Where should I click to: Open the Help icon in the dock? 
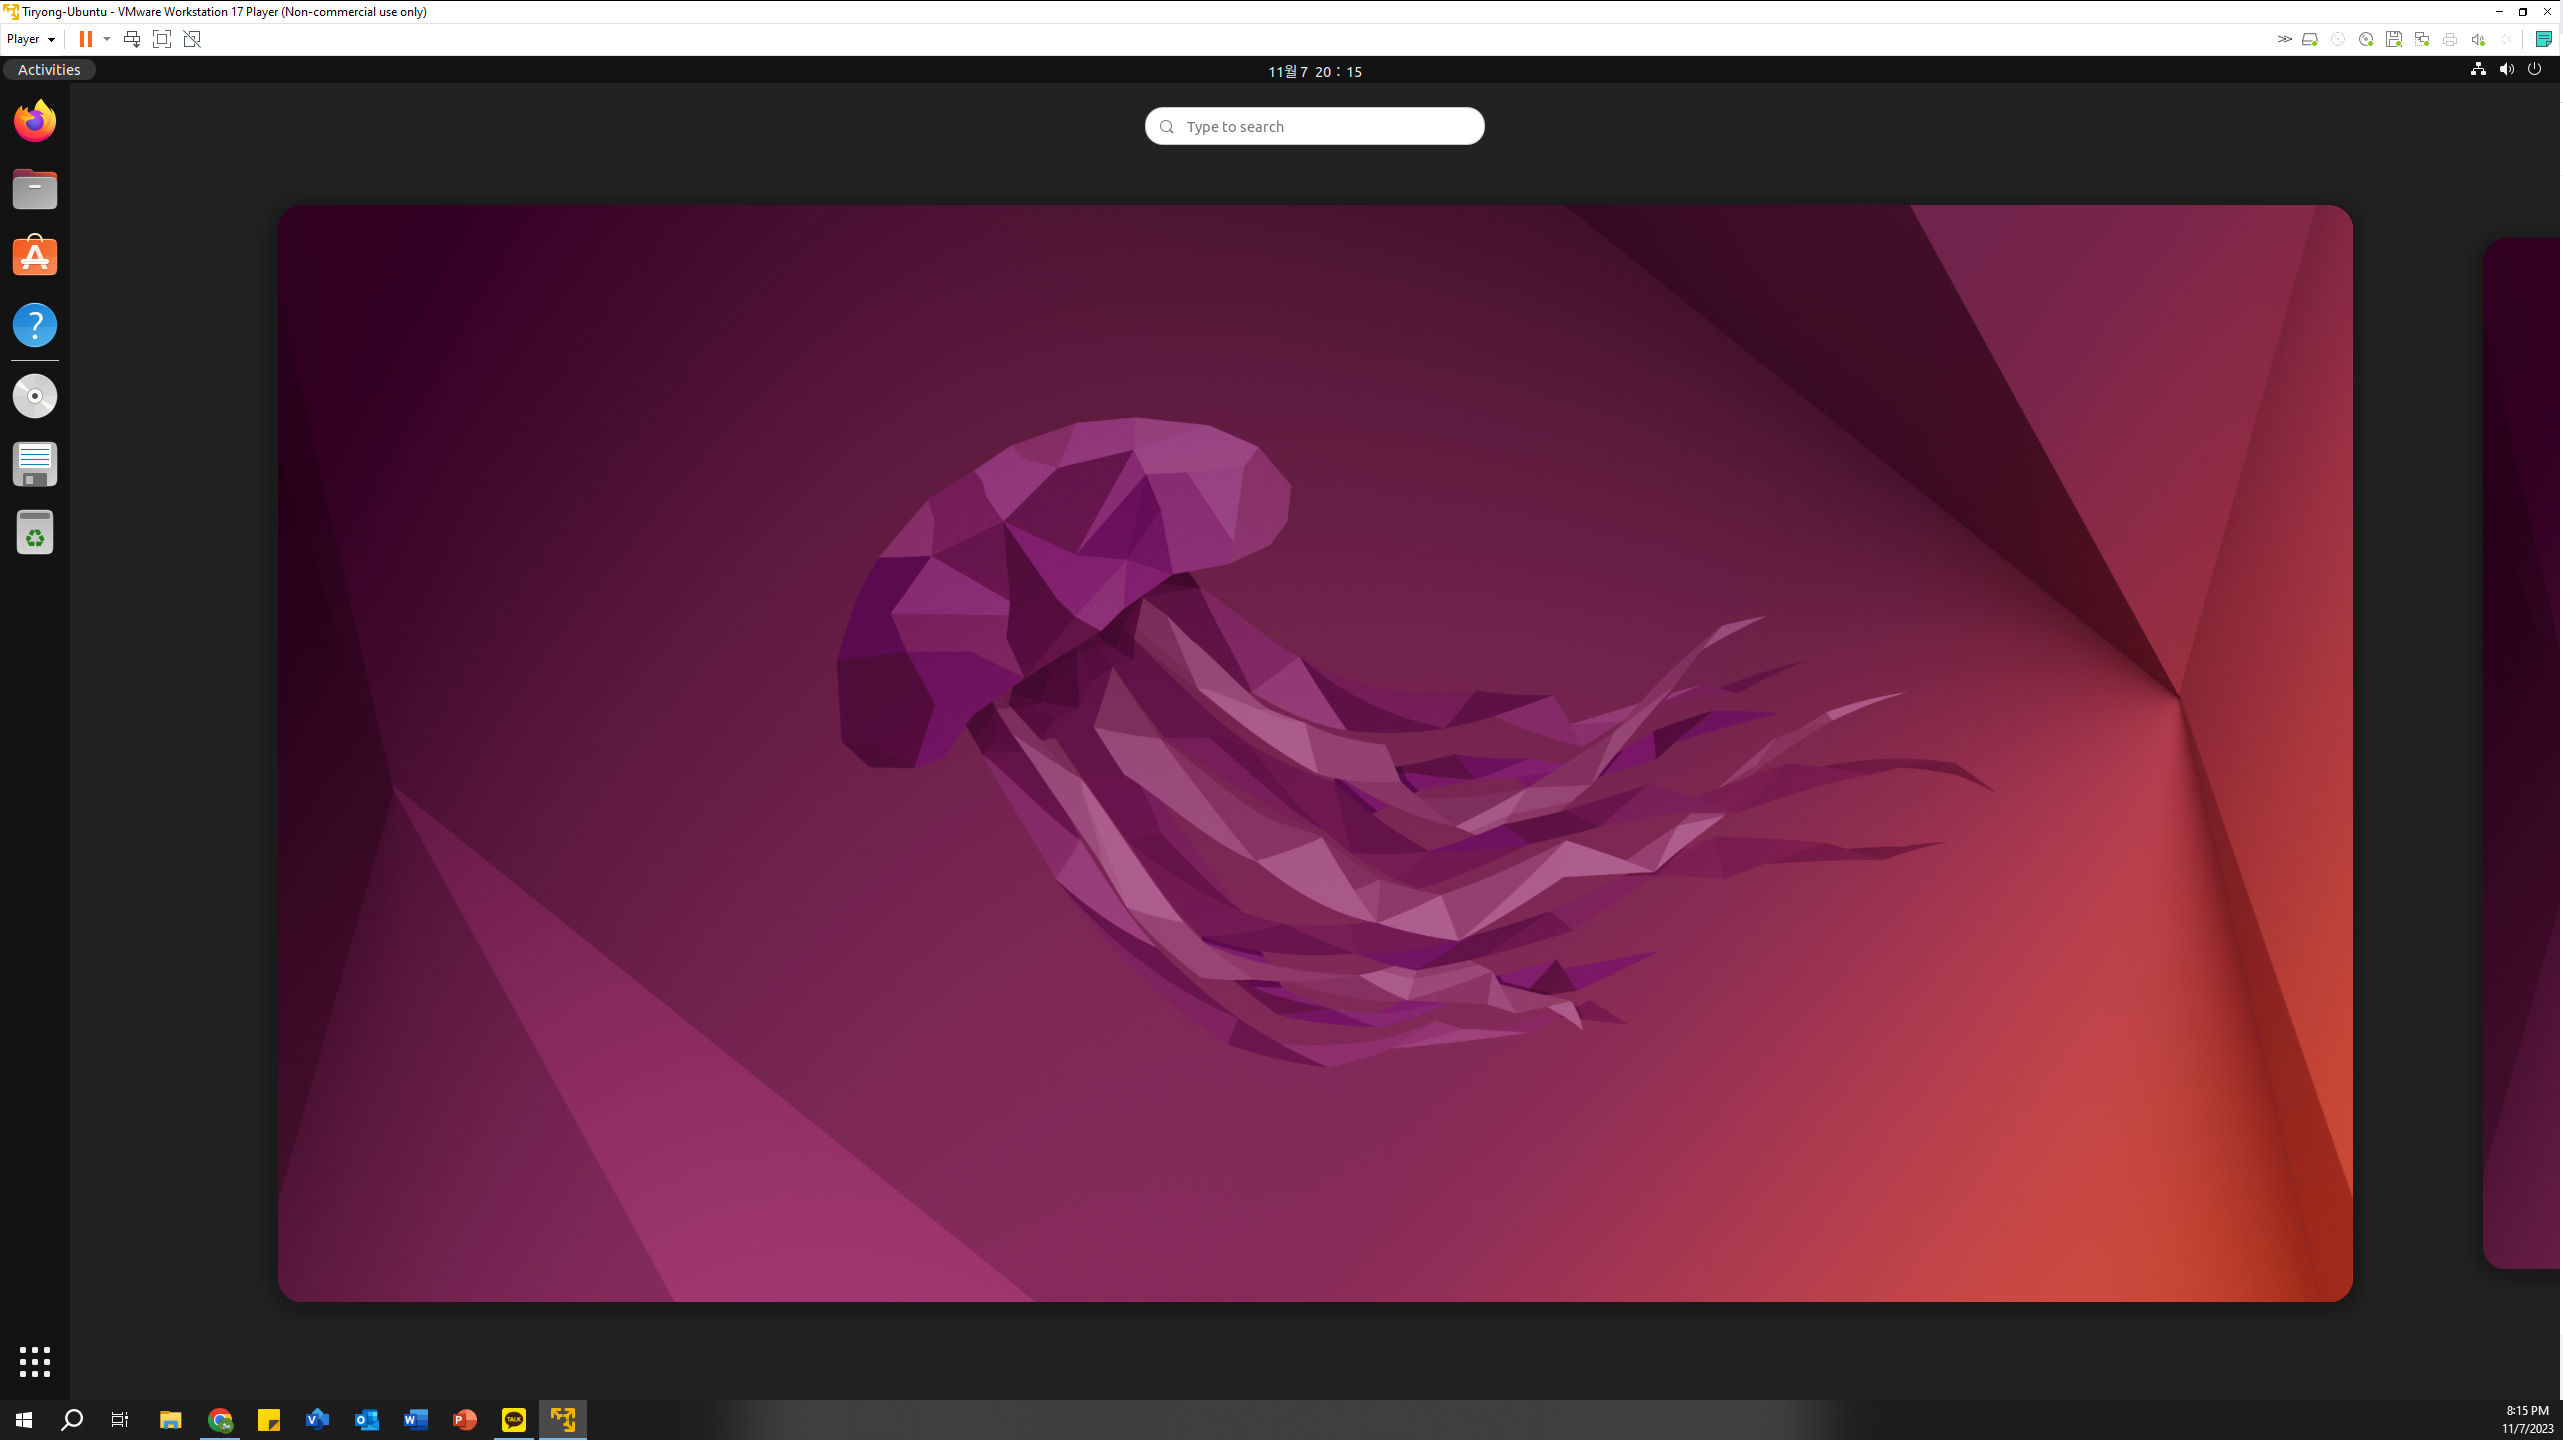pos(35,325)
